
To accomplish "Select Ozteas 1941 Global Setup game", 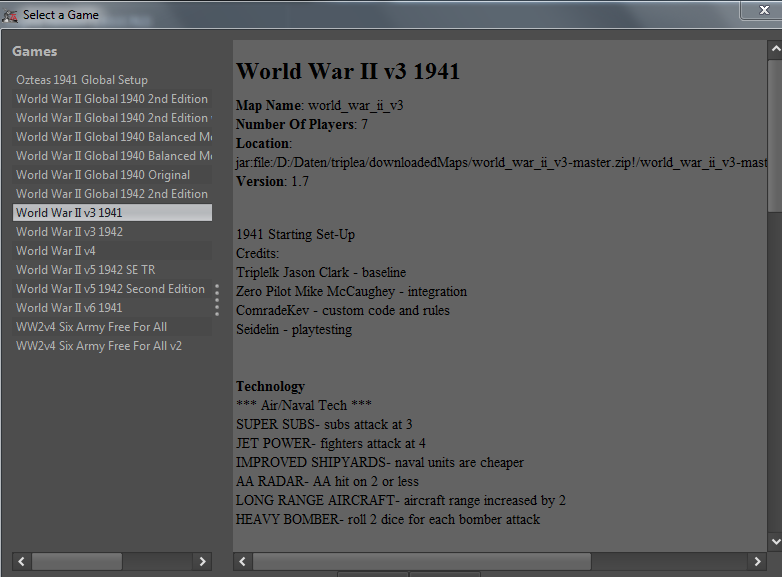I will [112, 80].
